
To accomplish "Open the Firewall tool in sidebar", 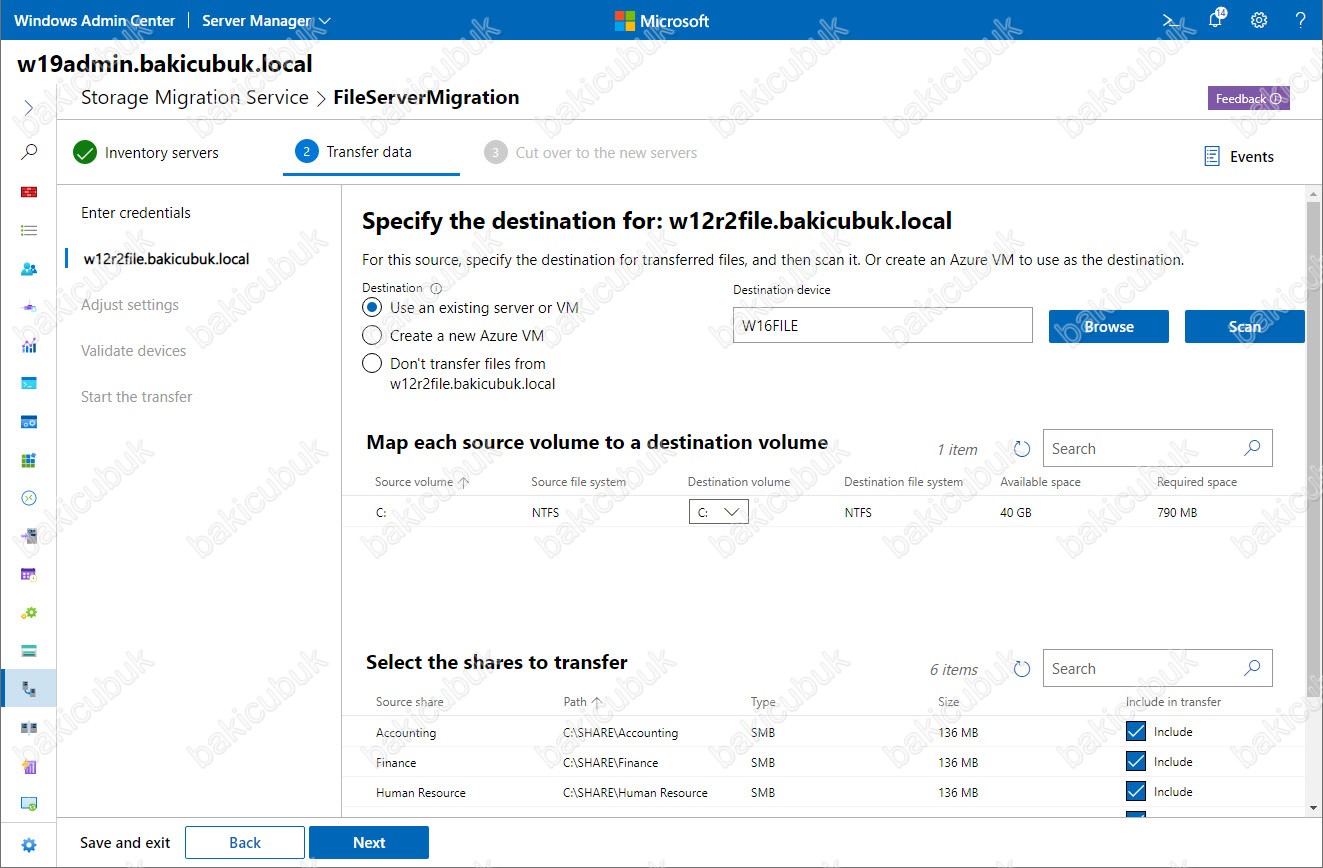I will coord(29,191).
